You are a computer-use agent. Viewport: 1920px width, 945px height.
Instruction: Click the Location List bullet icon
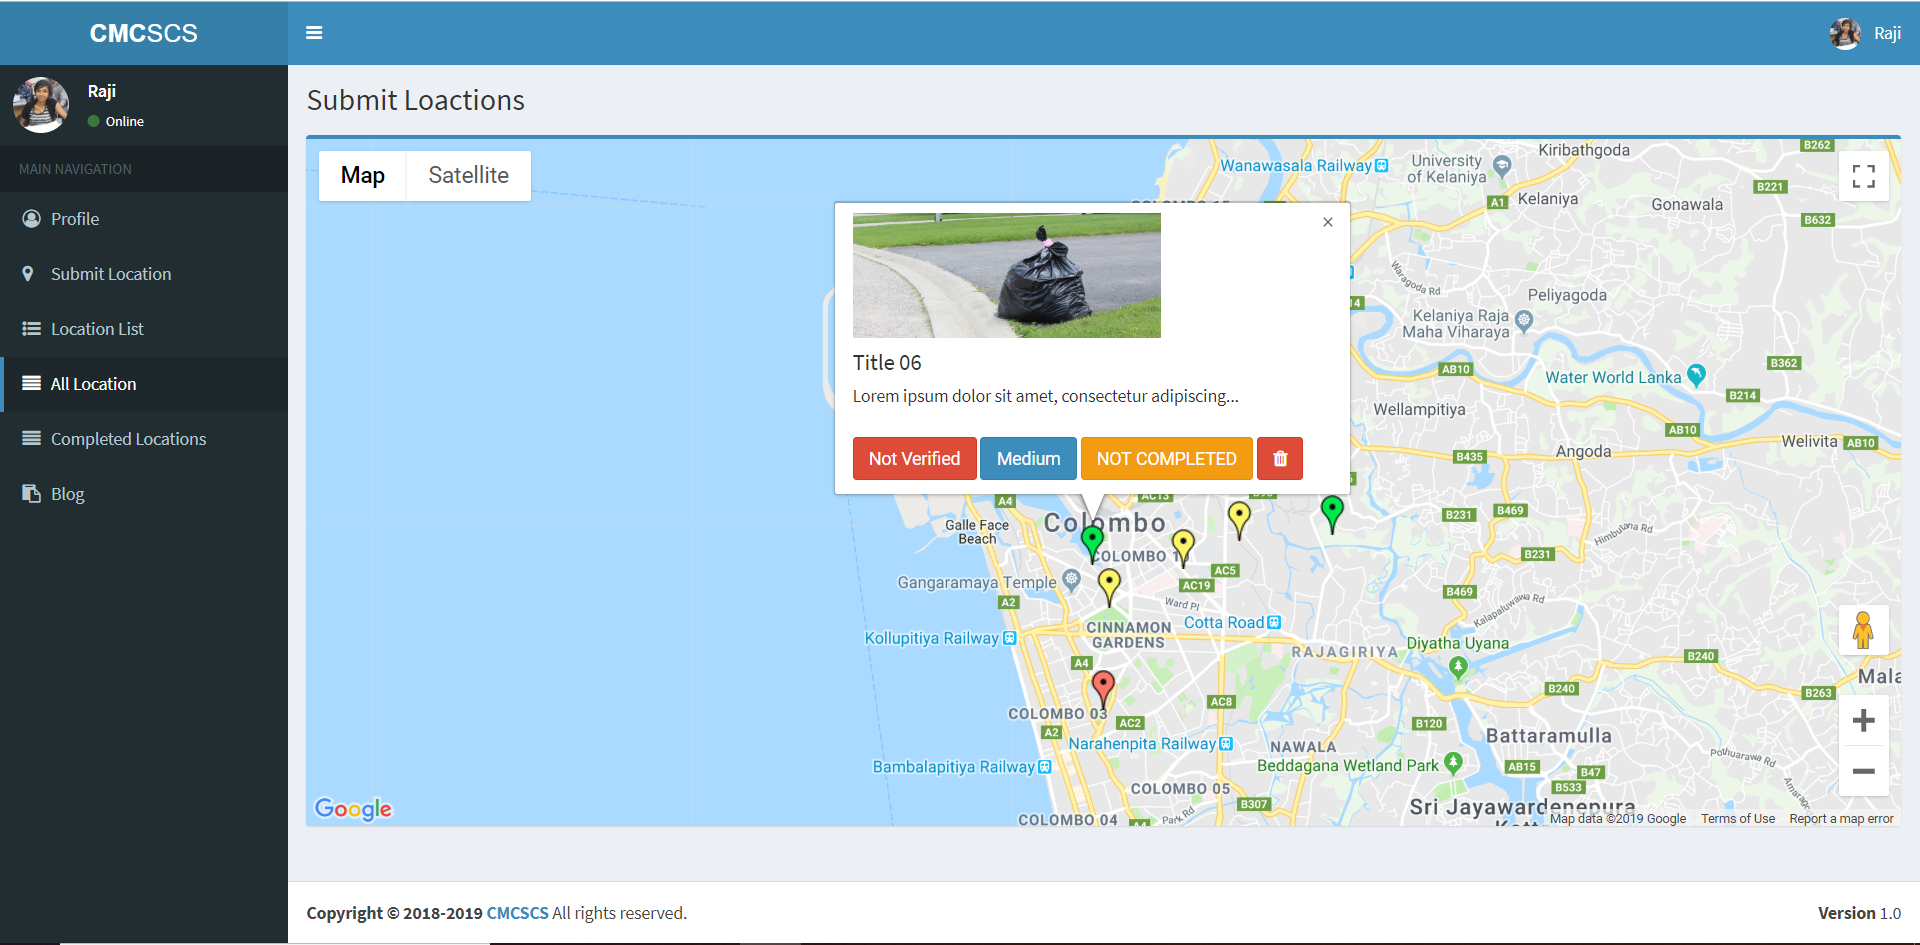tap(32, 329)
